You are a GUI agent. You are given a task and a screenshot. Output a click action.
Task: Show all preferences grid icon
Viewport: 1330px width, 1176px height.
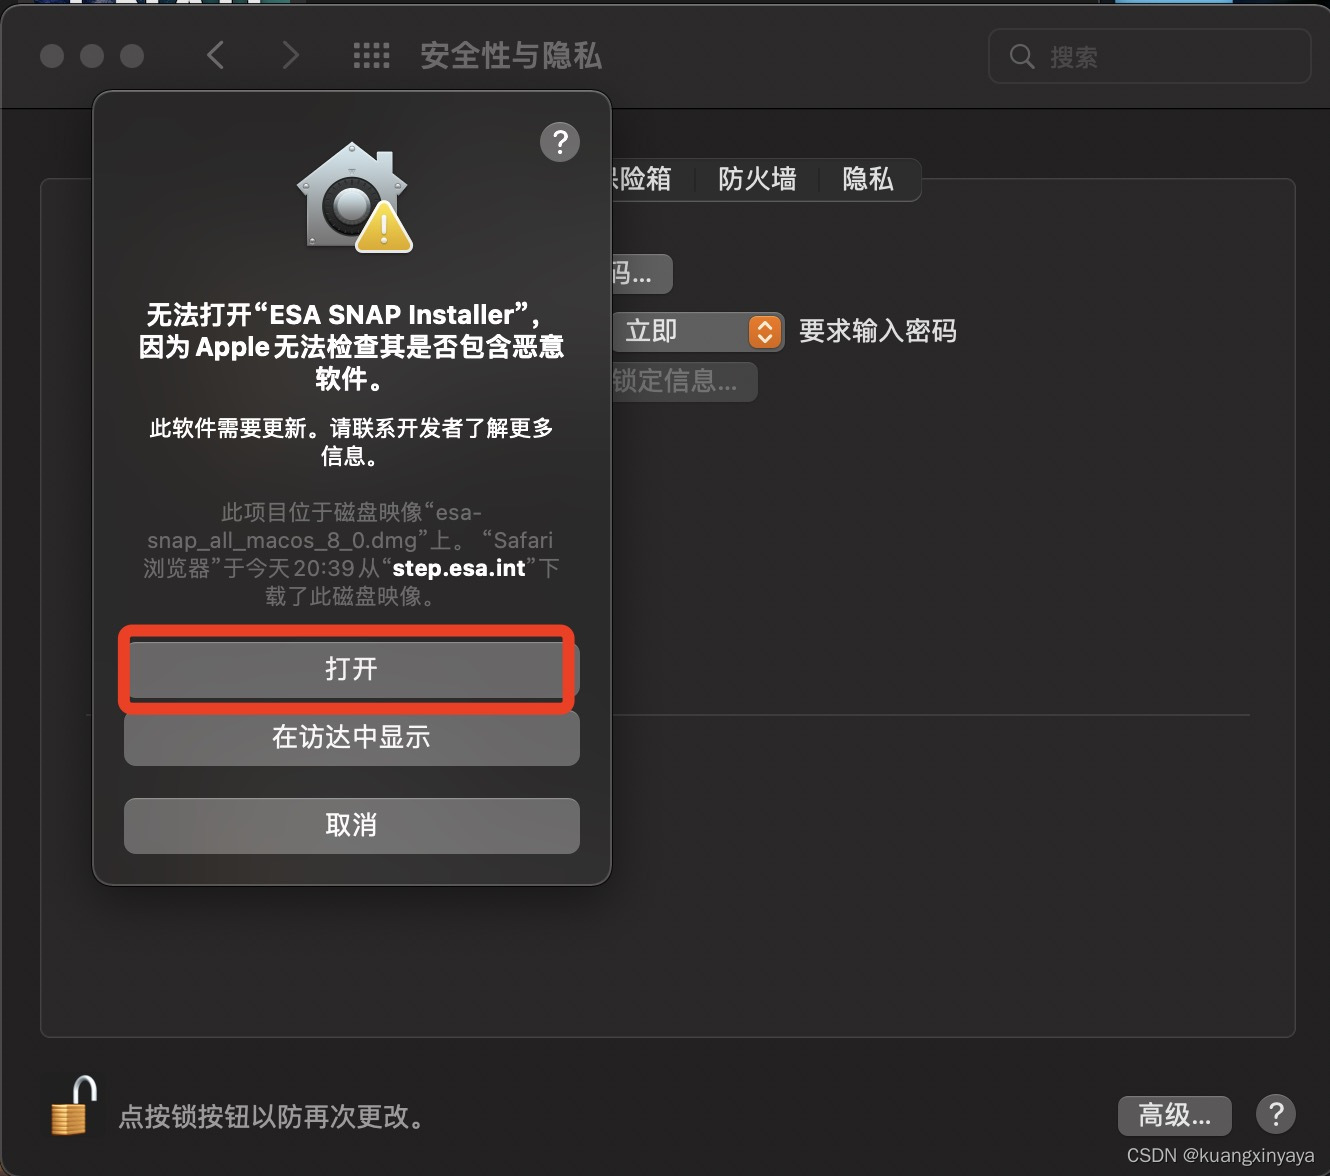pyautogui.click(x=371, y=56)
